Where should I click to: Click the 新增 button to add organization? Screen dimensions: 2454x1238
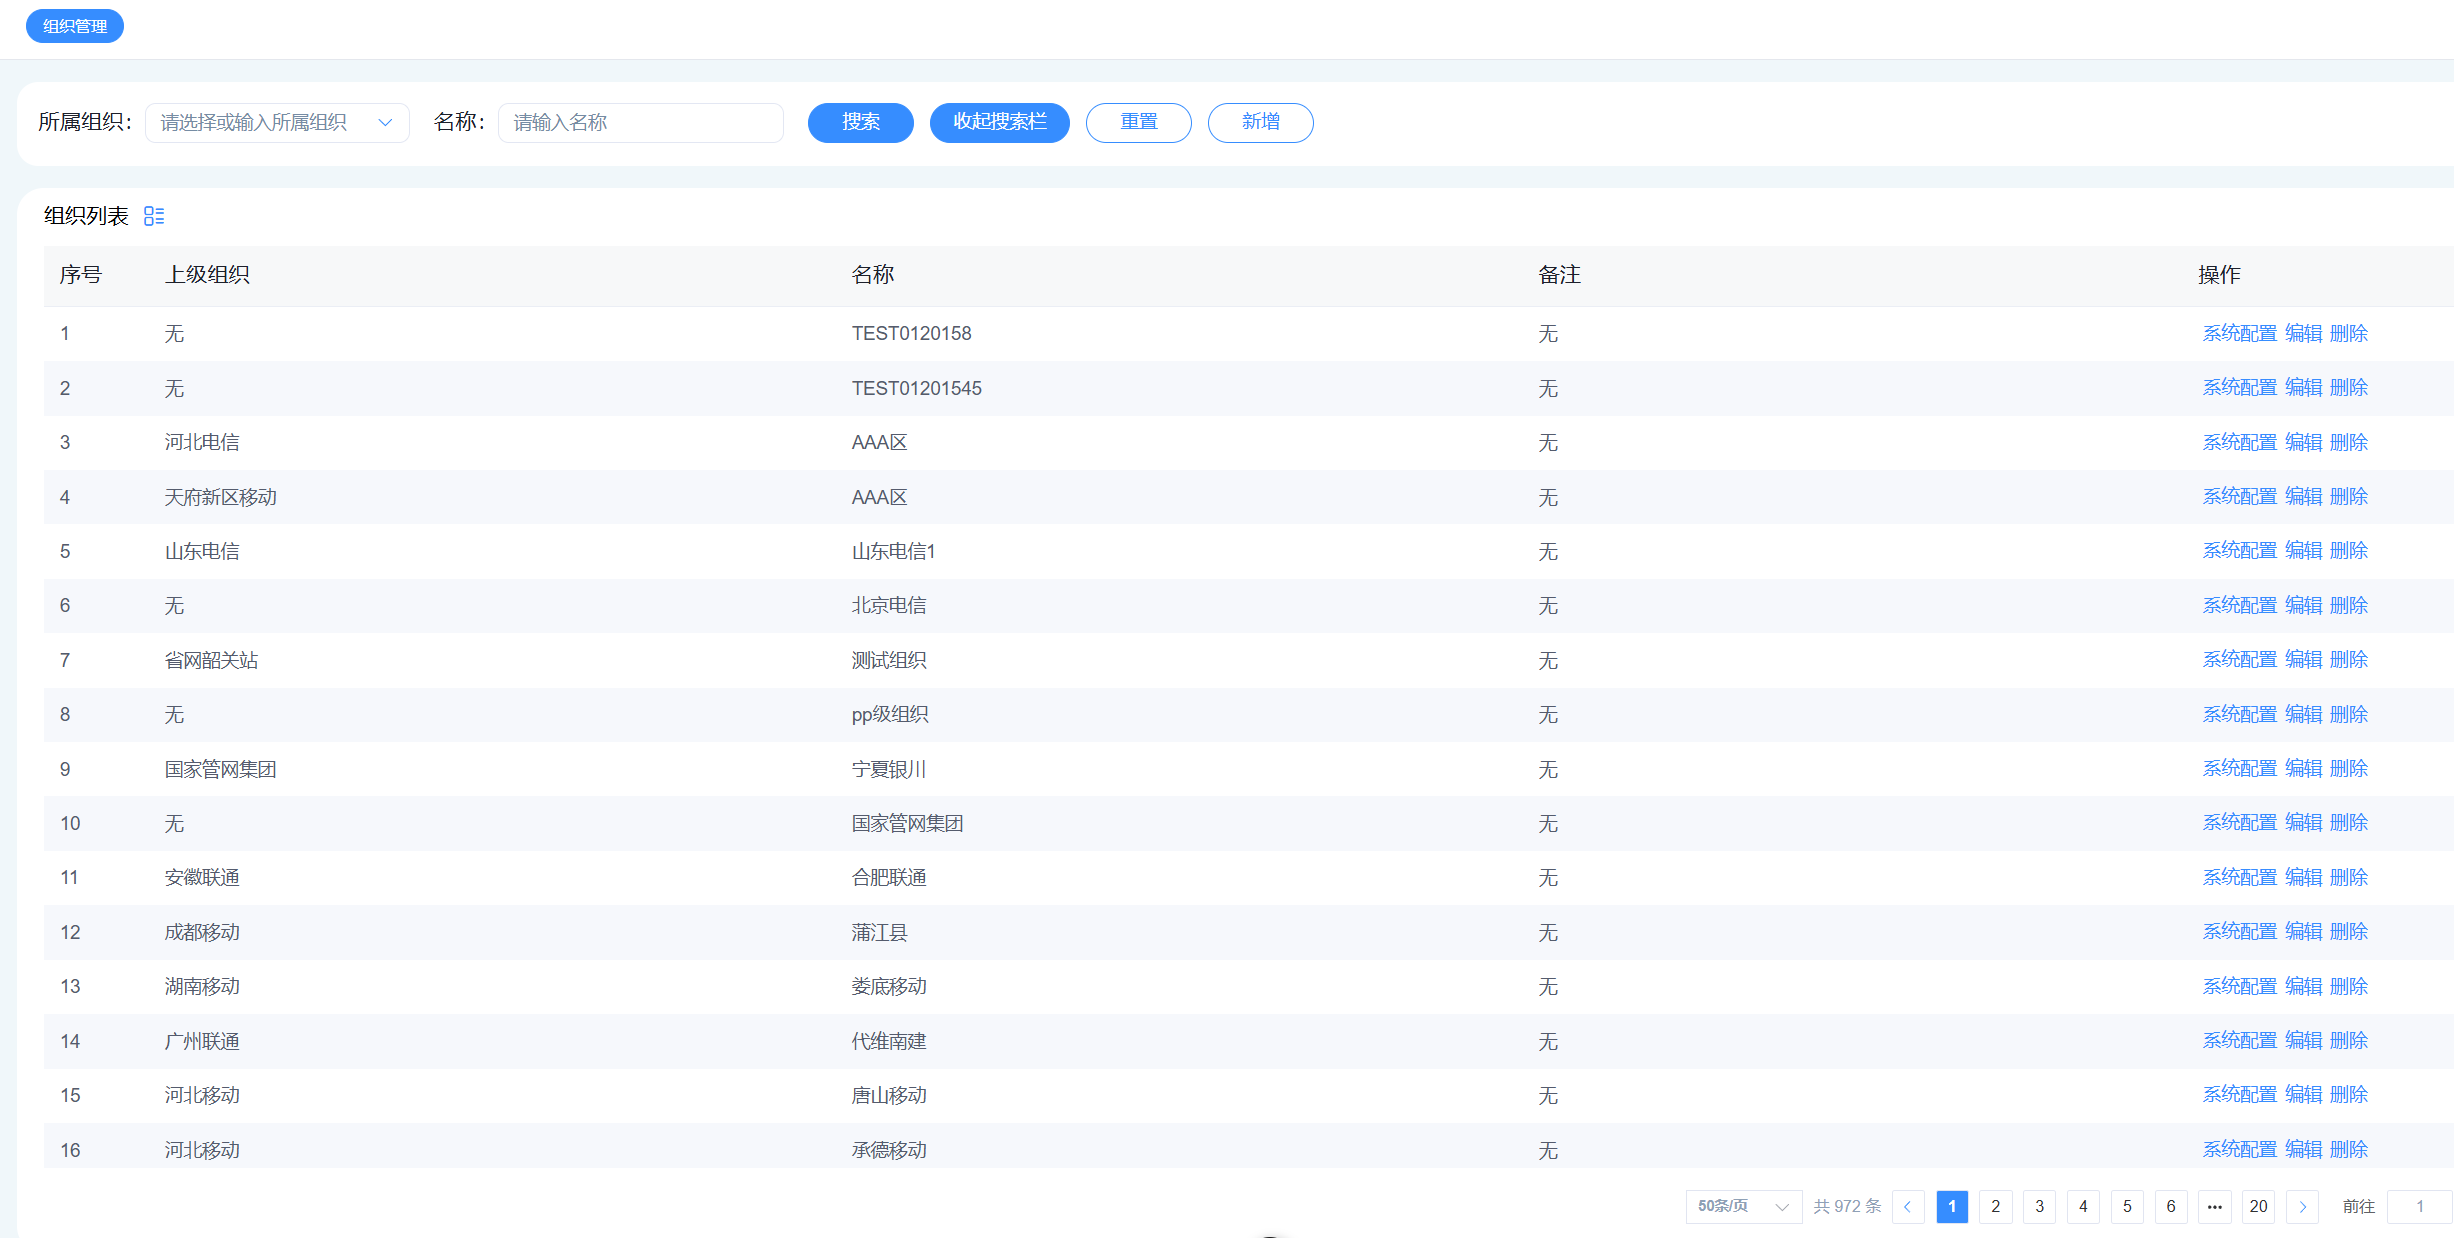pos(1260,122)
